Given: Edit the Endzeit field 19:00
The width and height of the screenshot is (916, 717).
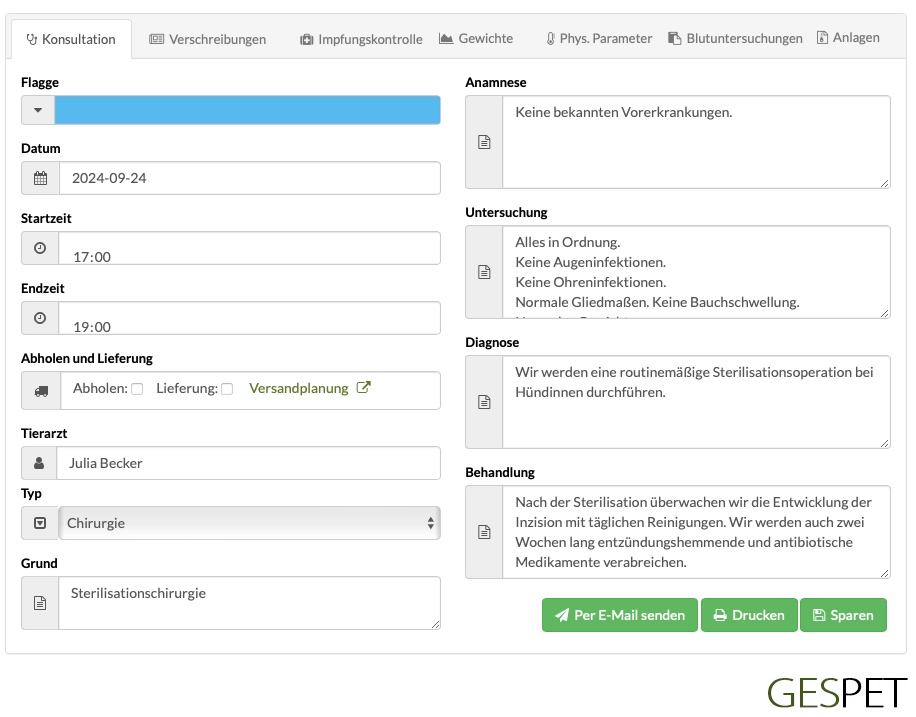Looking at the screenshot, I should (x=249, y=318).
